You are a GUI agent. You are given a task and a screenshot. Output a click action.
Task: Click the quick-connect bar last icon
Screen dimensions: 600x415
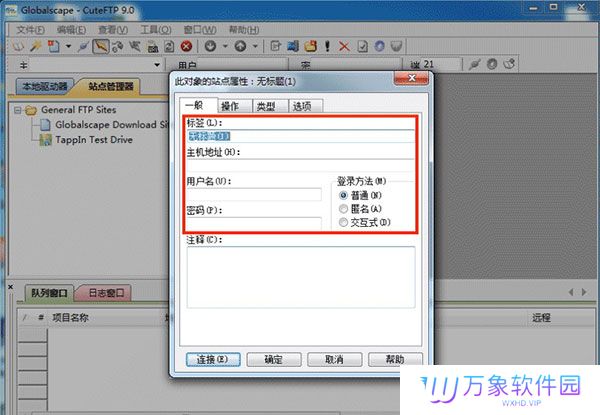point(509,64)
